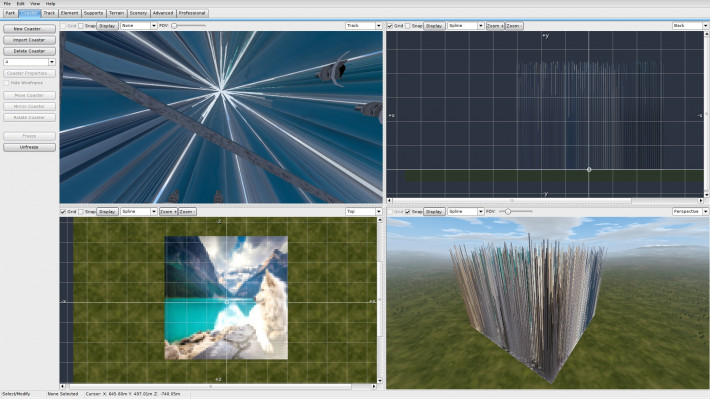The width and height of the screenshot is (710, 399).
Task: Click the Coaster Properties button
Action: point(29,73)
